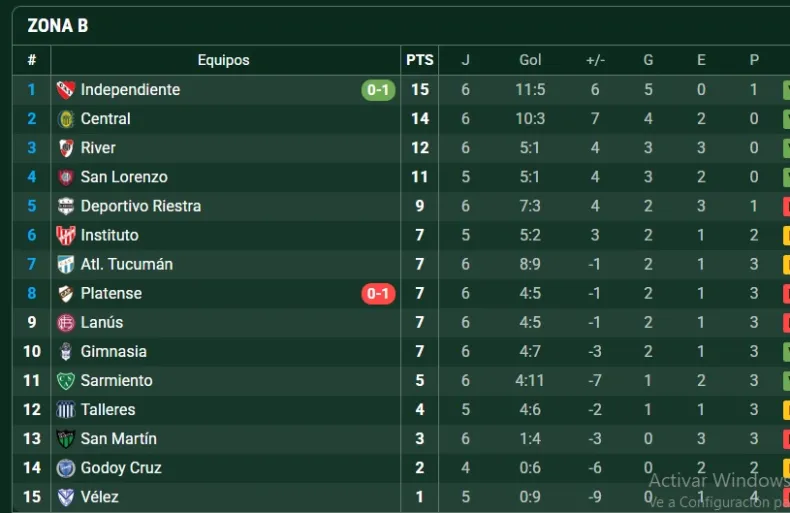Click the Equipos column header
Image resolution: width=790 pixels, height=513 pixels.
point(223,60)
